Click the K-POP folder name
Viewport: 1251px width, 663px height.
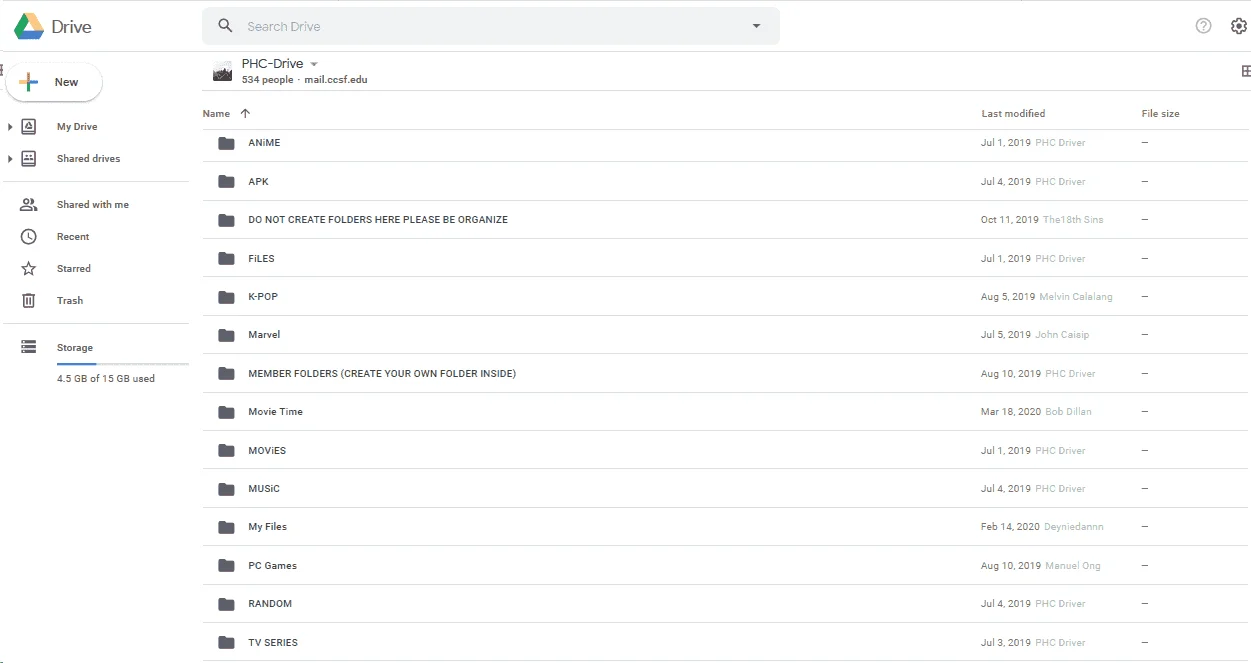[x=263, y=297]
